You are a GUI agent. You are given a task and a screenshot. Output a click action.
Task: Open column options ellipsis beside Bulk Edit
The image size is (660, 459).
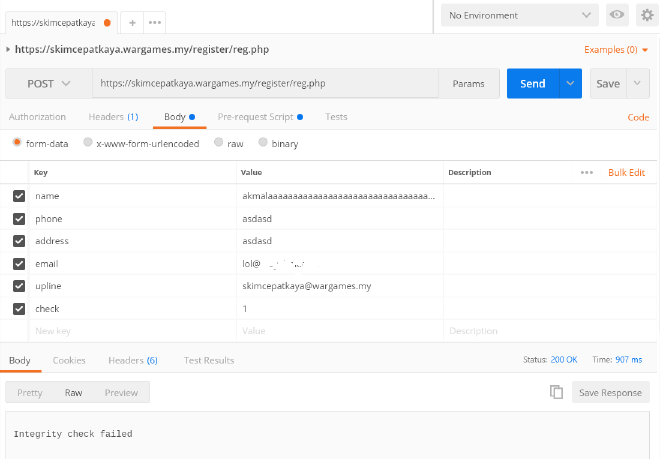tap(587, 173)
